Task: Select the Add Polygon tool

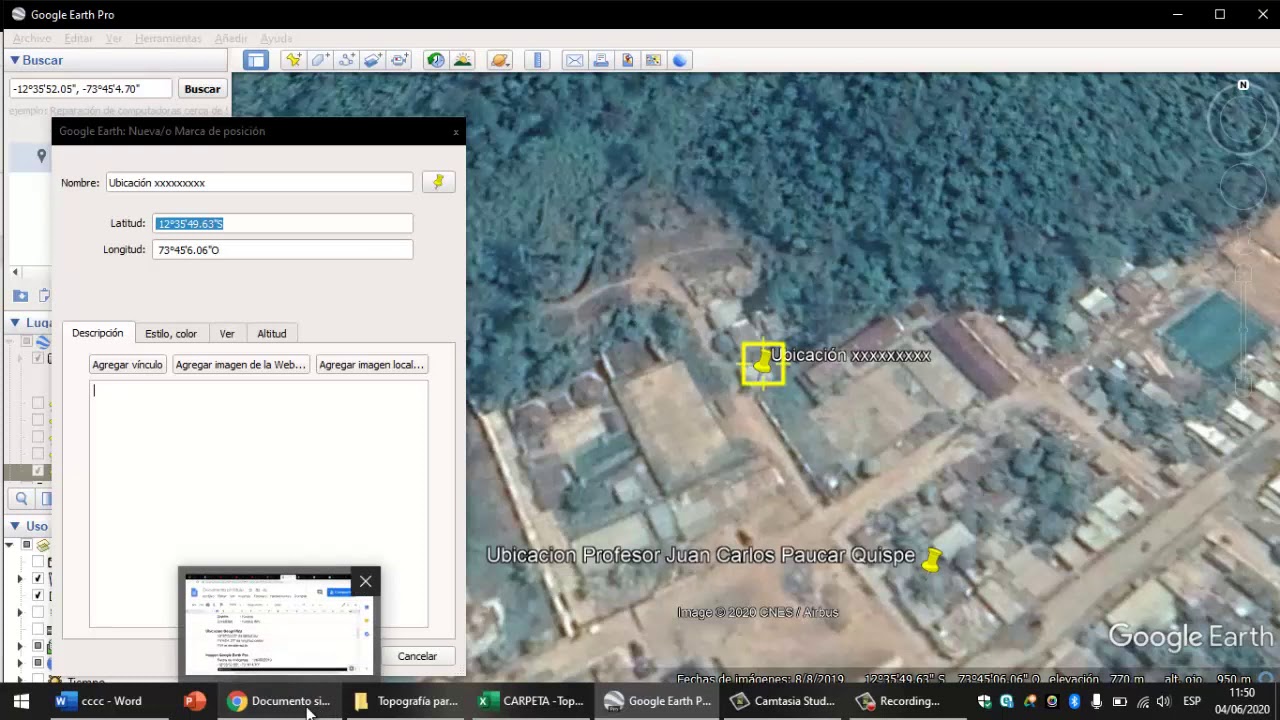Action: tap(320, 60)
